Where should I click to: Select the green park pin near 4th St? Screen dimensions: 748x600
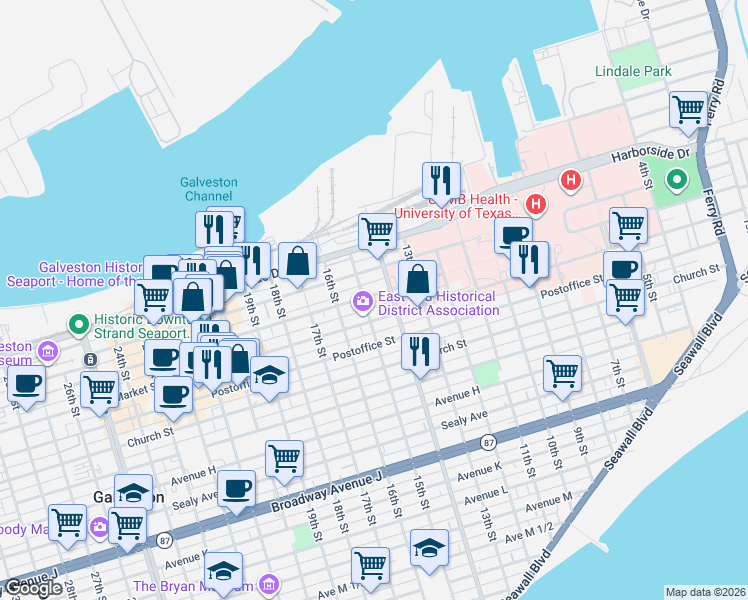676,181
